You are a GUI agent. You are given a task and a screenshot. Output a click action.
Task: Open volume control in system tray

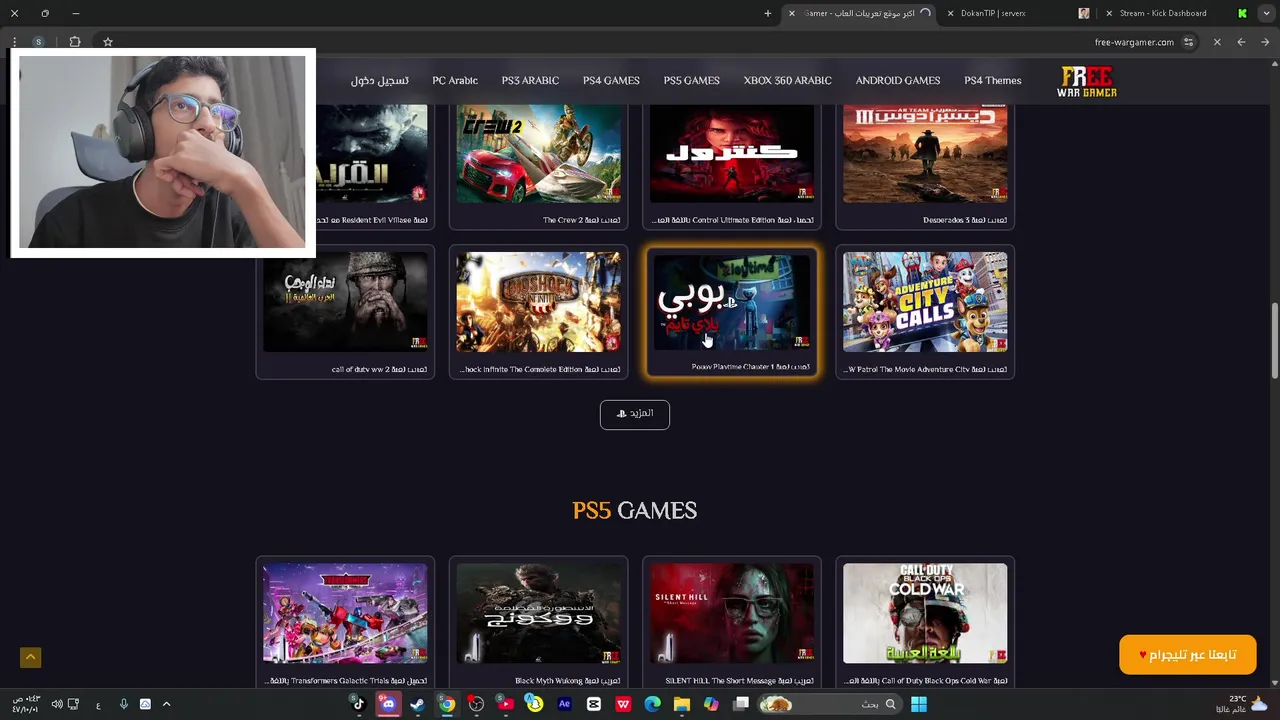(x=57, y=704)
